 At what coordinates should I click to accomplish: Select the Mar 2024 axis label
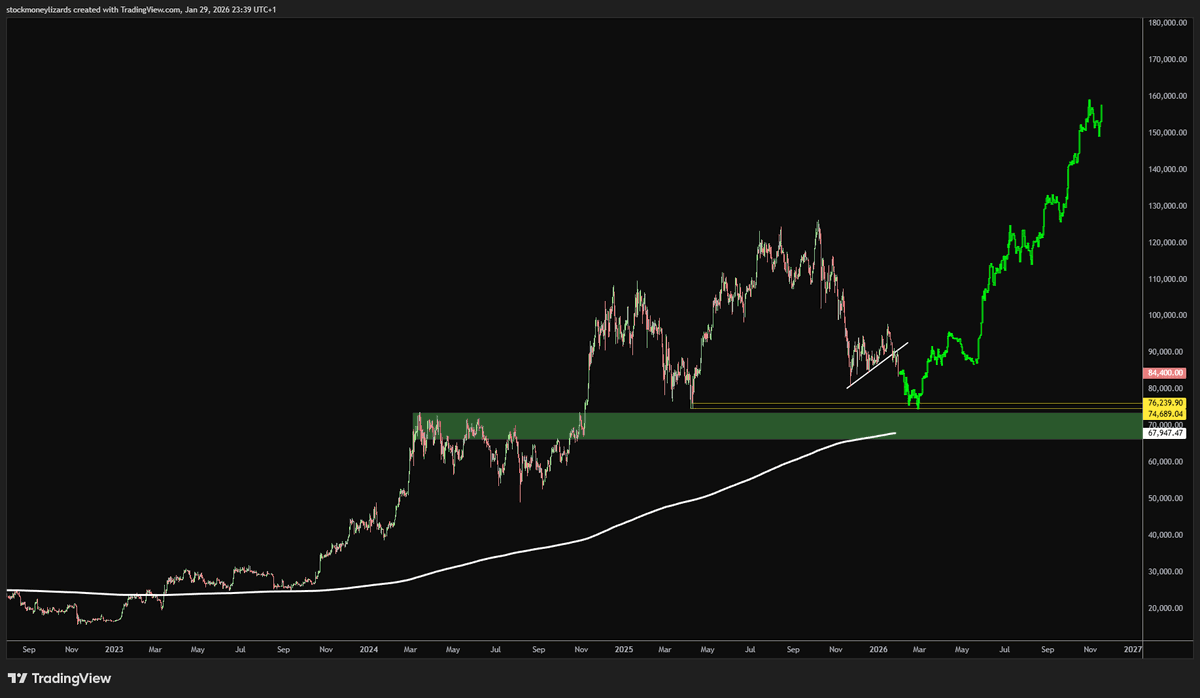410,649
